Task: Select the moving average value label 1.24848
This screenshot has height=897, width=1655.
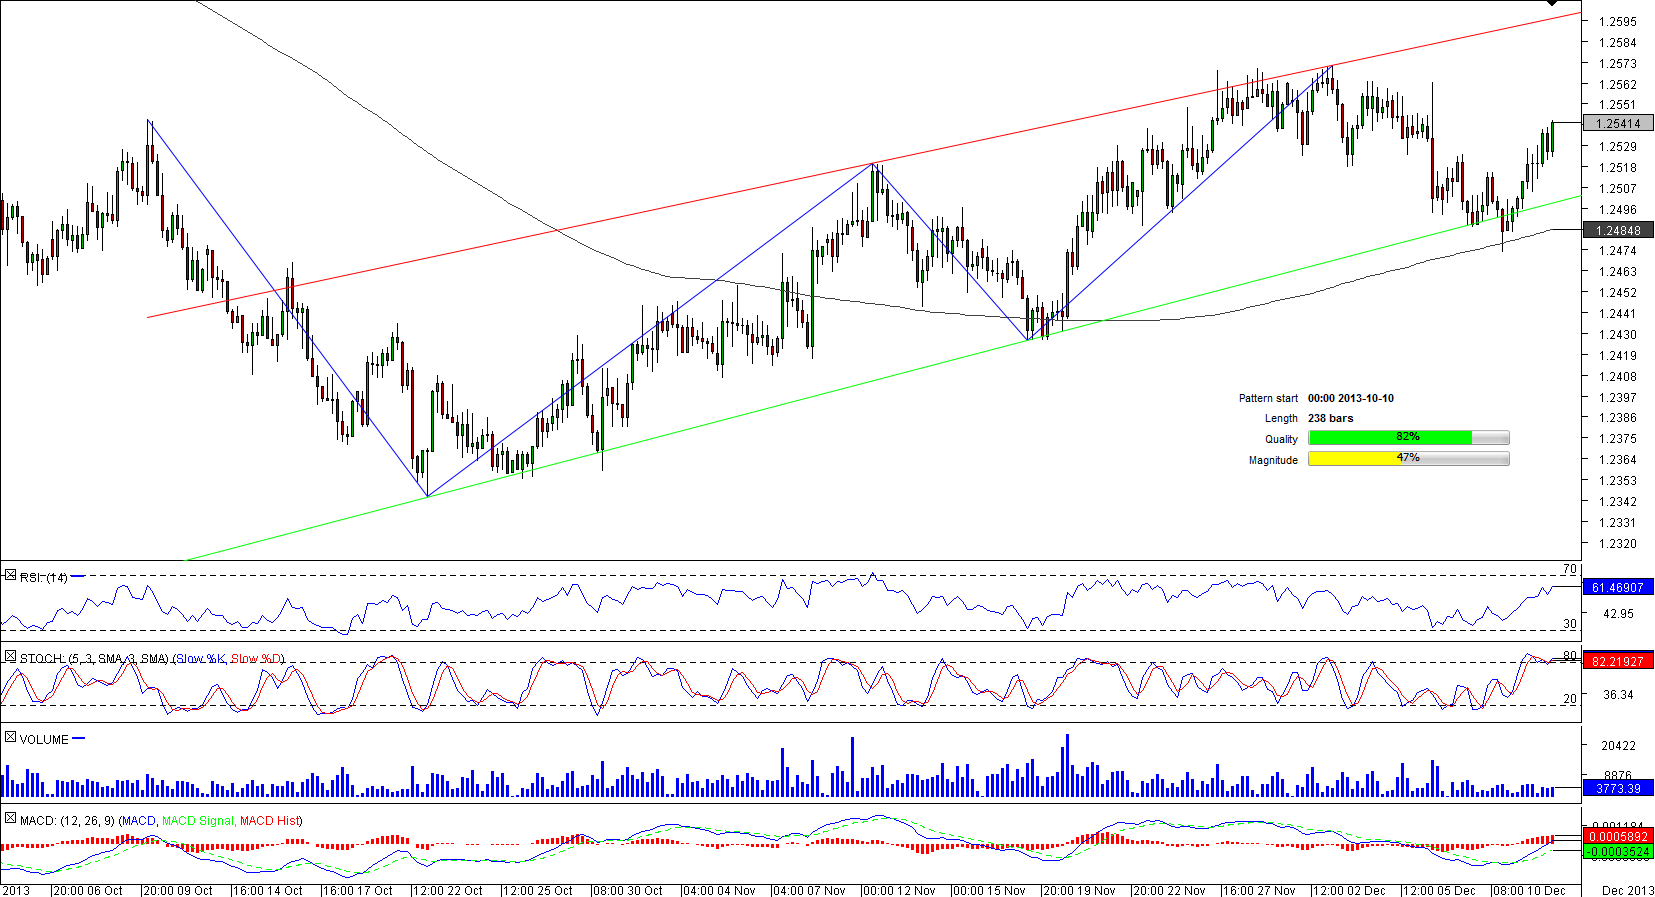Action: [1618, 230]
